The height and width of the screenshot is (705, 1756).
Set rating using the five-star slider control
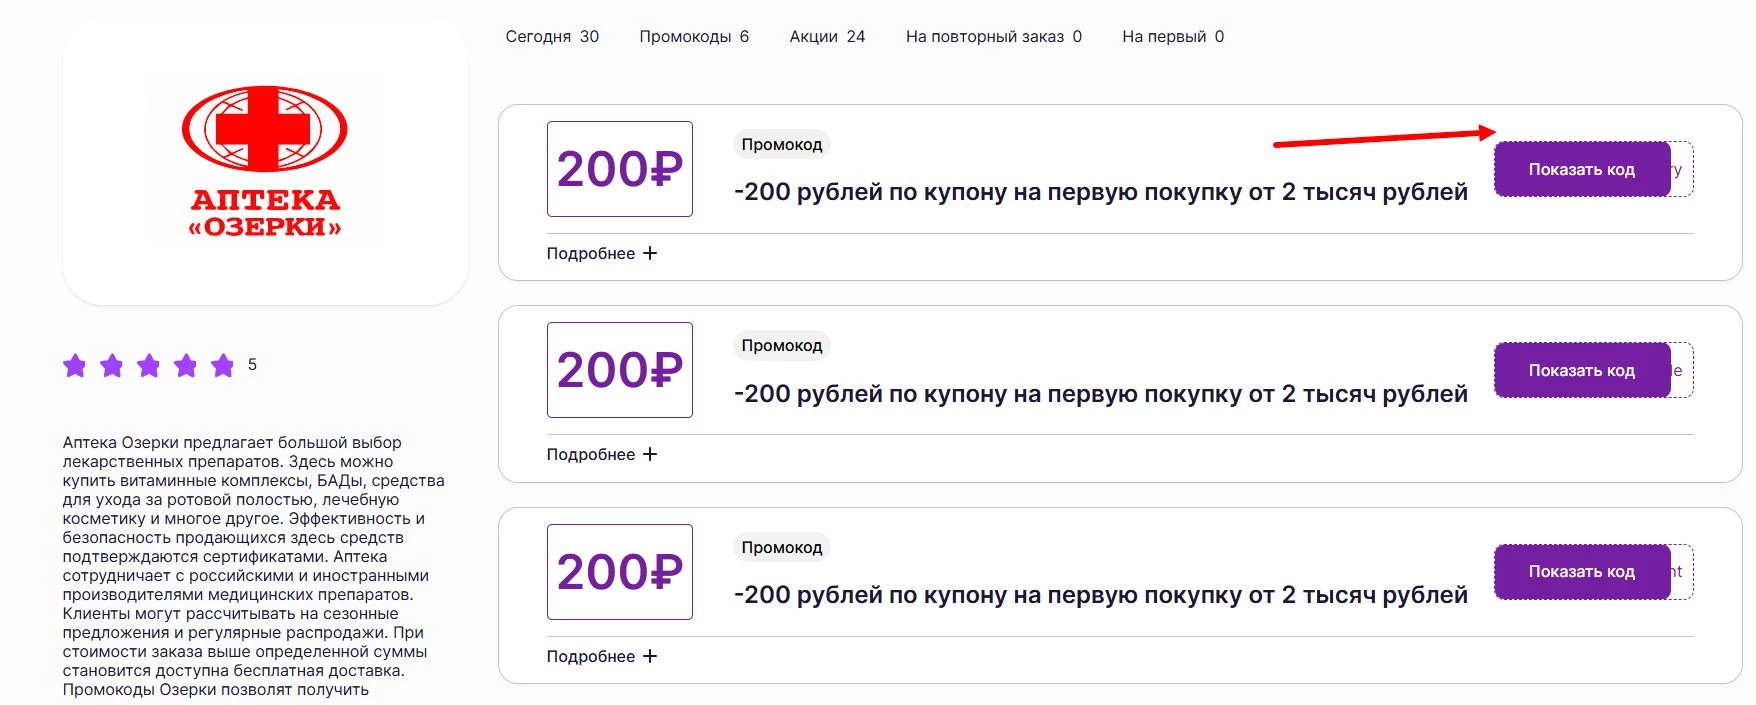click(x=148, y=366)
